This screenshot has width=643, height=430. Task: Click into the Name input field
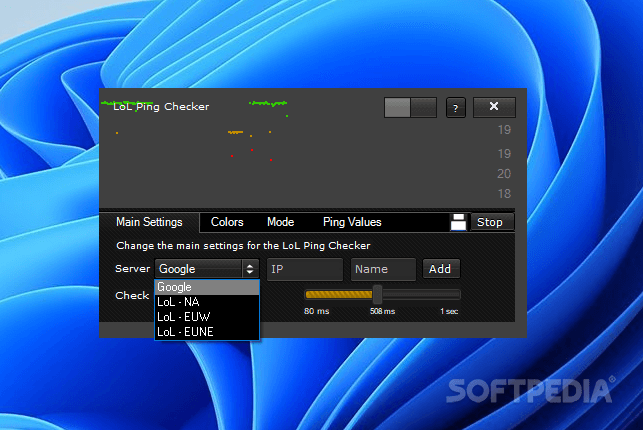(383, 269)
